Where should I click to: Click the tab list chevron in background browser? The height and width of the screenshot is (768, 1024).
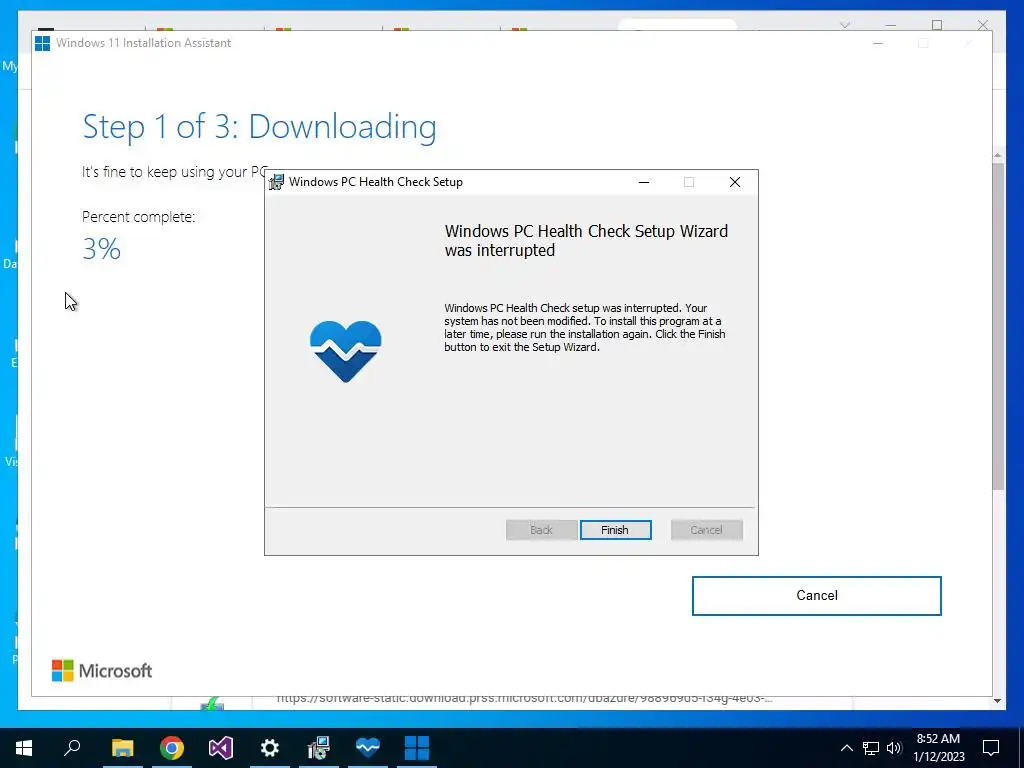click(845, 25)
